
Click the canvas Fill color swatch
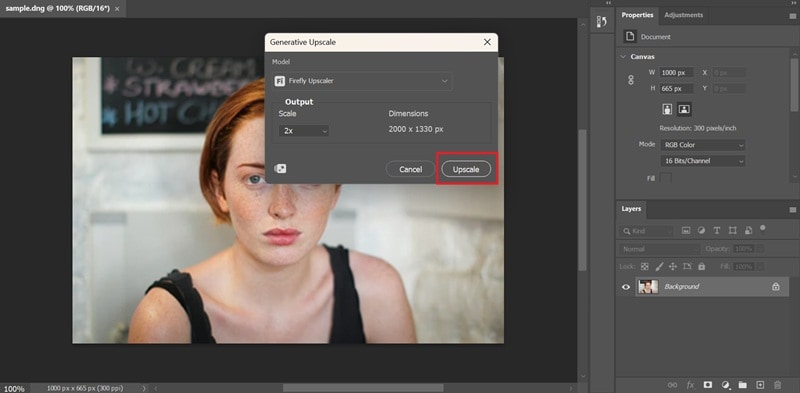(x=666, y=178)
